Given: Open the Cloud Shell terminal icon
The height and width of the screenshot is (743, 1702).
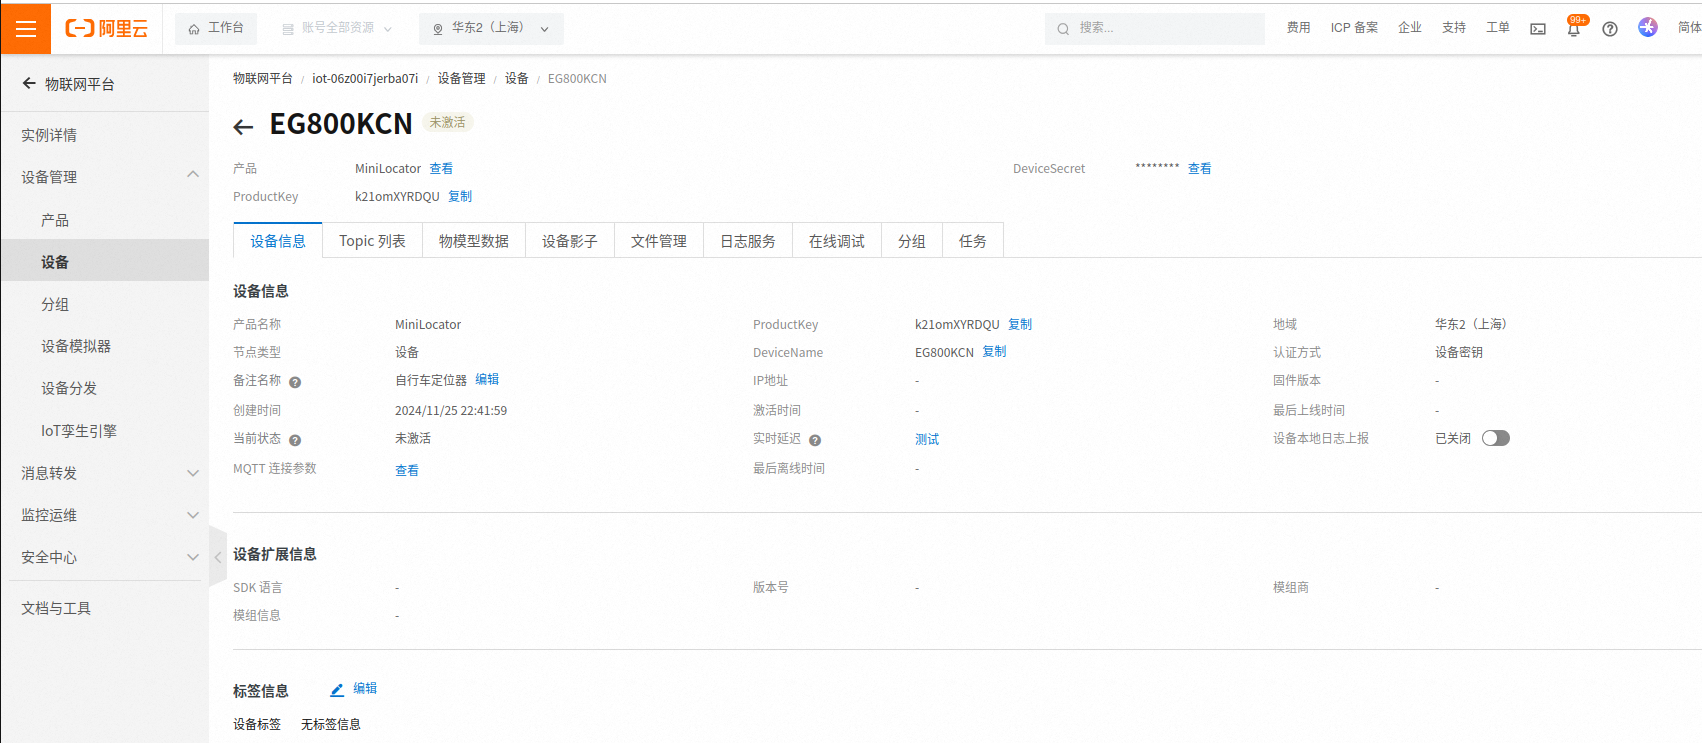Looking at the screenshot, I should [x=1538, y=29].
